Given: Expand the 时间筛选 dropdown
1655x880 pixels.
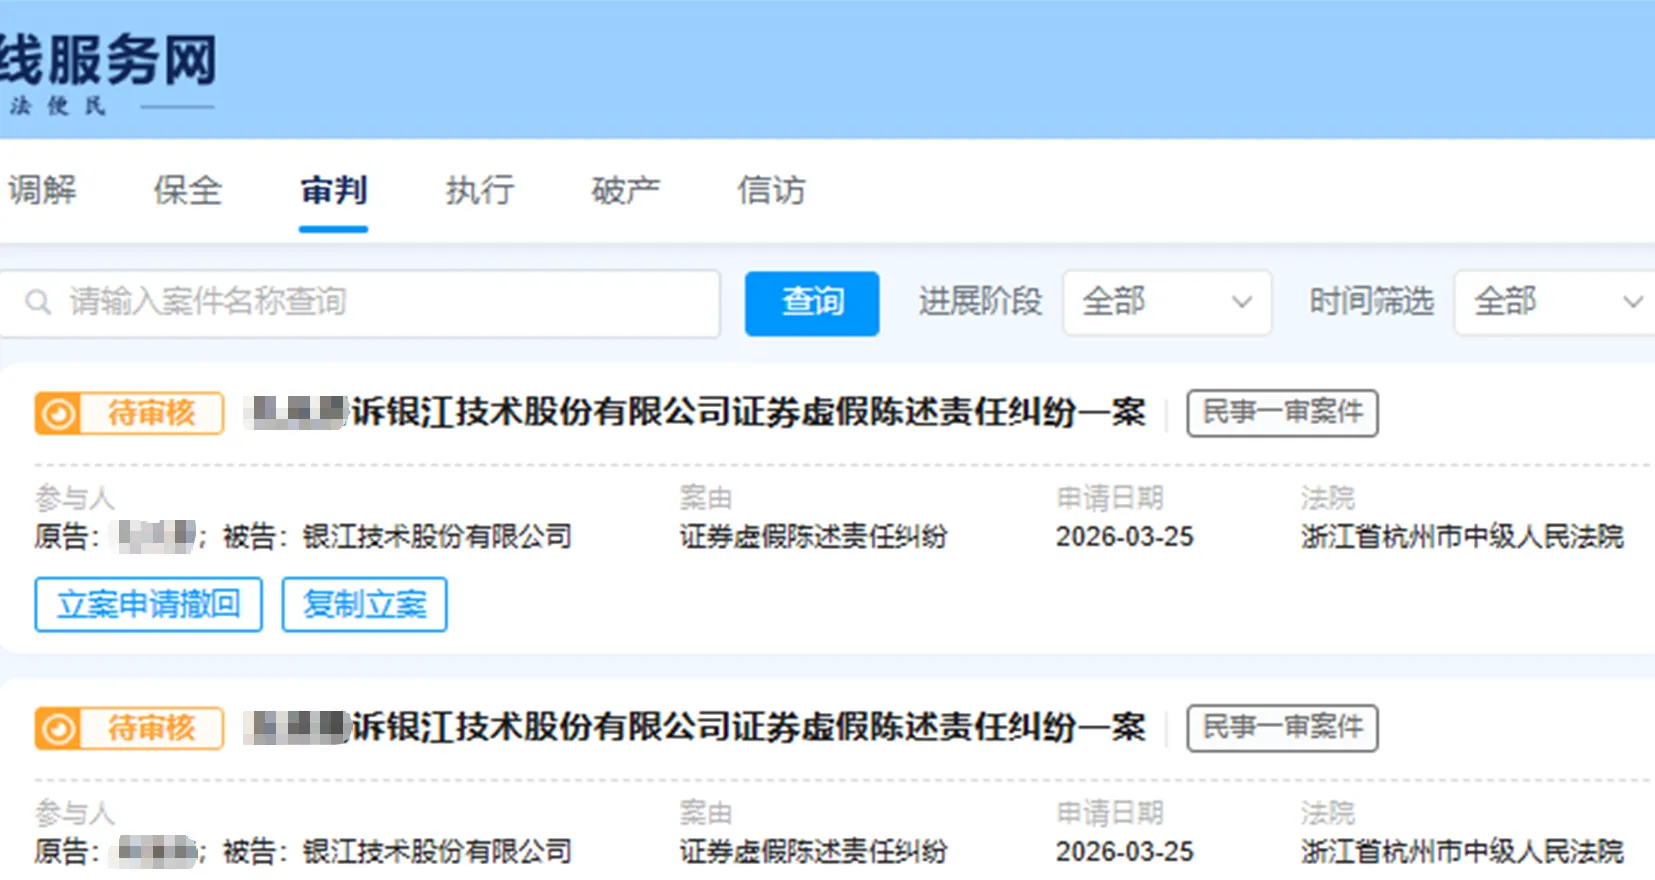Looking at the screenshot, I should point(1554,302).
